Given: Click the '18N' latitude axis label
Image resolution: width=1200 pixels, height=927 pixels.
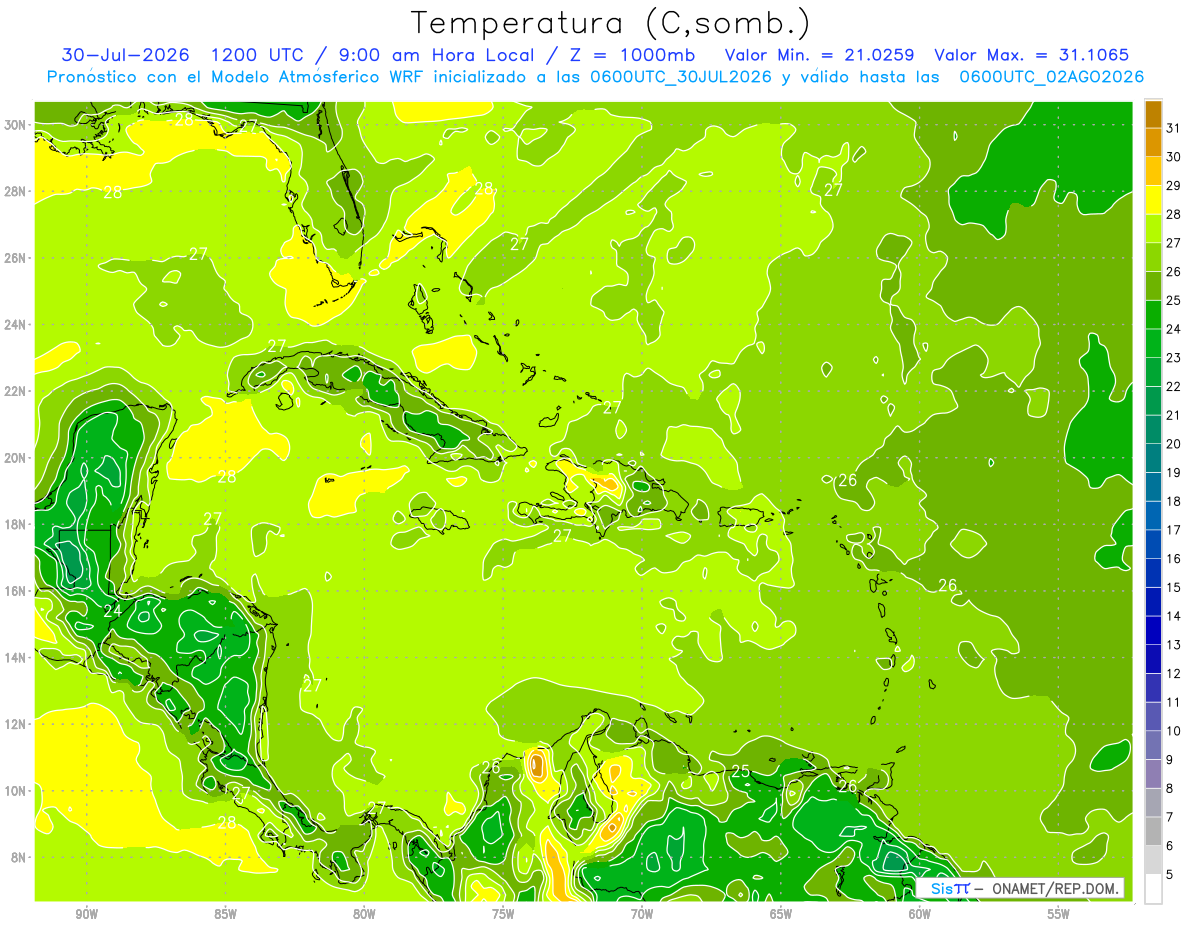Looking at the screenshot, I should pos(14,525).
